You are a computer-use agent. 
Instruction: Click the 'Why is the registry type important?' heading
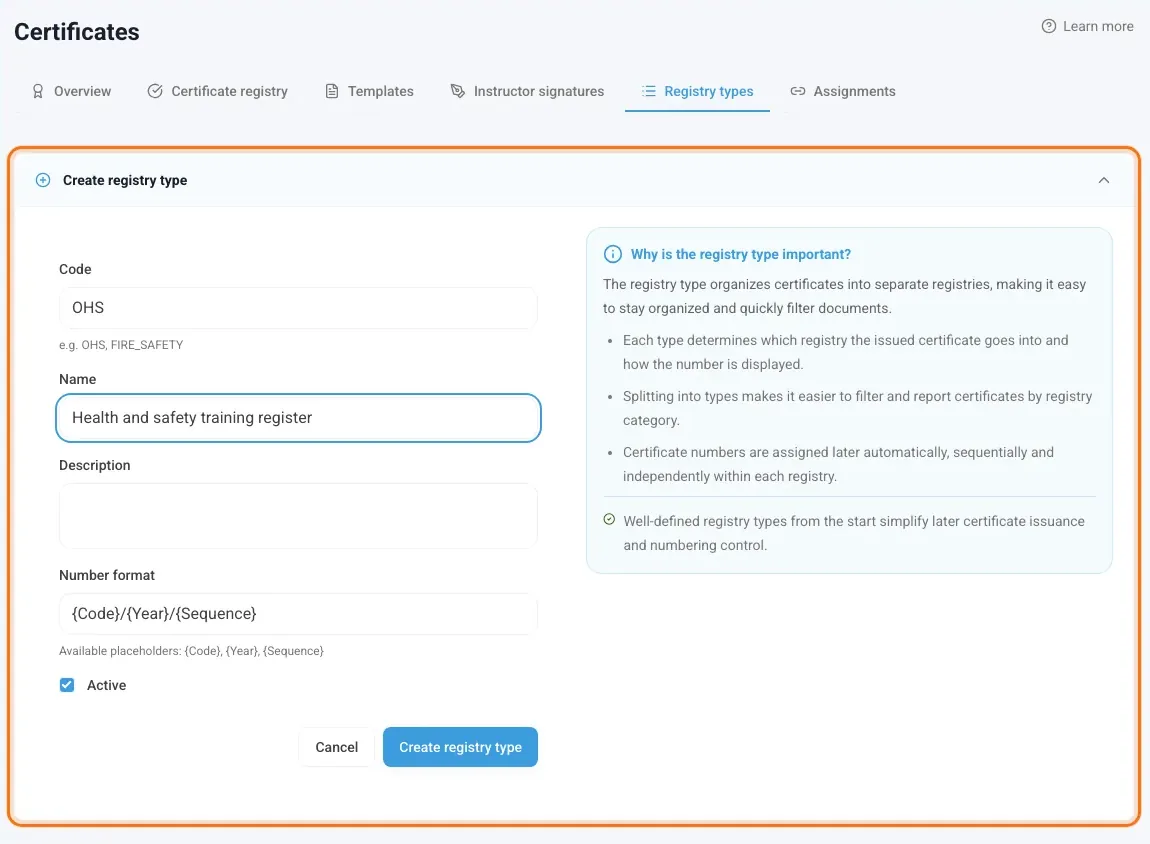(x=741, y=254)
